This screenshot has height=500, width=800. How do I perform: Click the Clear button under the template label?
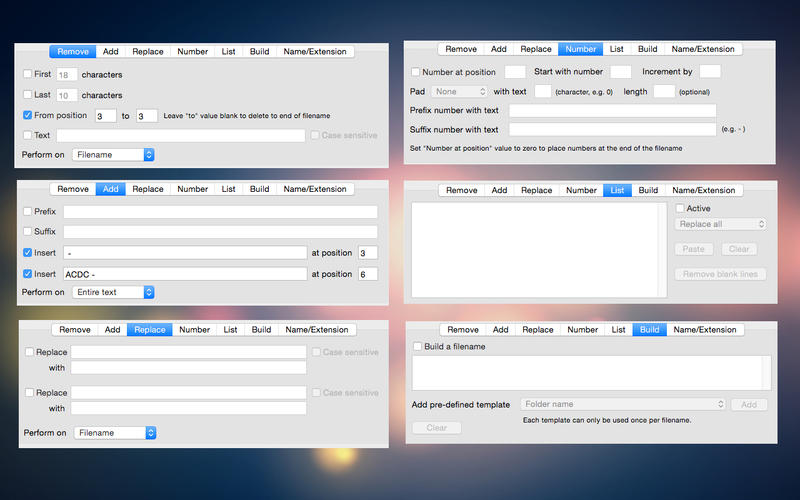tap(436, 427)
